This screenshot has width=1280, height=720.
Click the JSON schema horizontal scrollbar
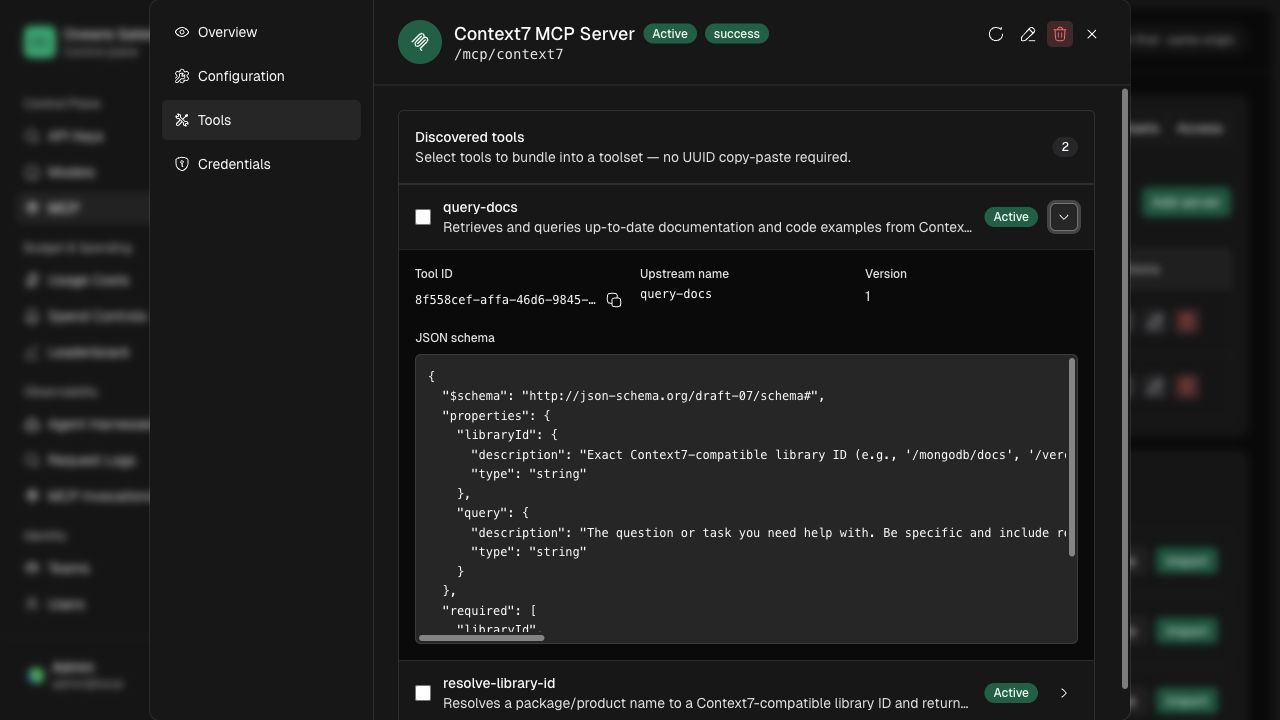[482, 637]
